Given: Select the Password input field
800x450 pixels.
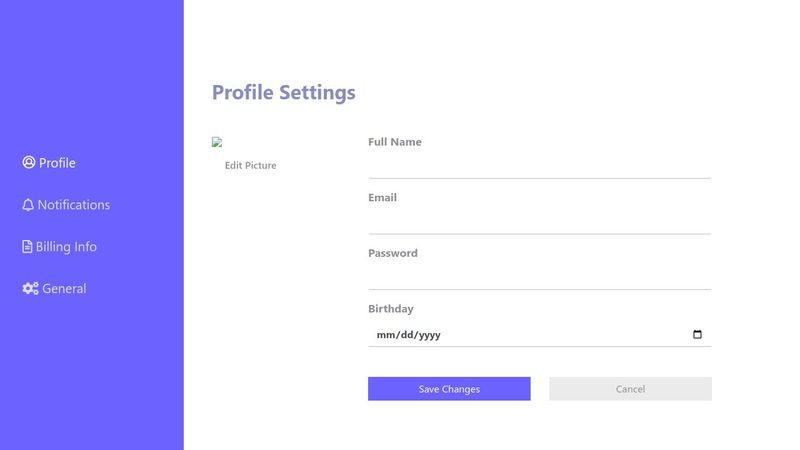Looking at the screenshot, I should point(539,277).
